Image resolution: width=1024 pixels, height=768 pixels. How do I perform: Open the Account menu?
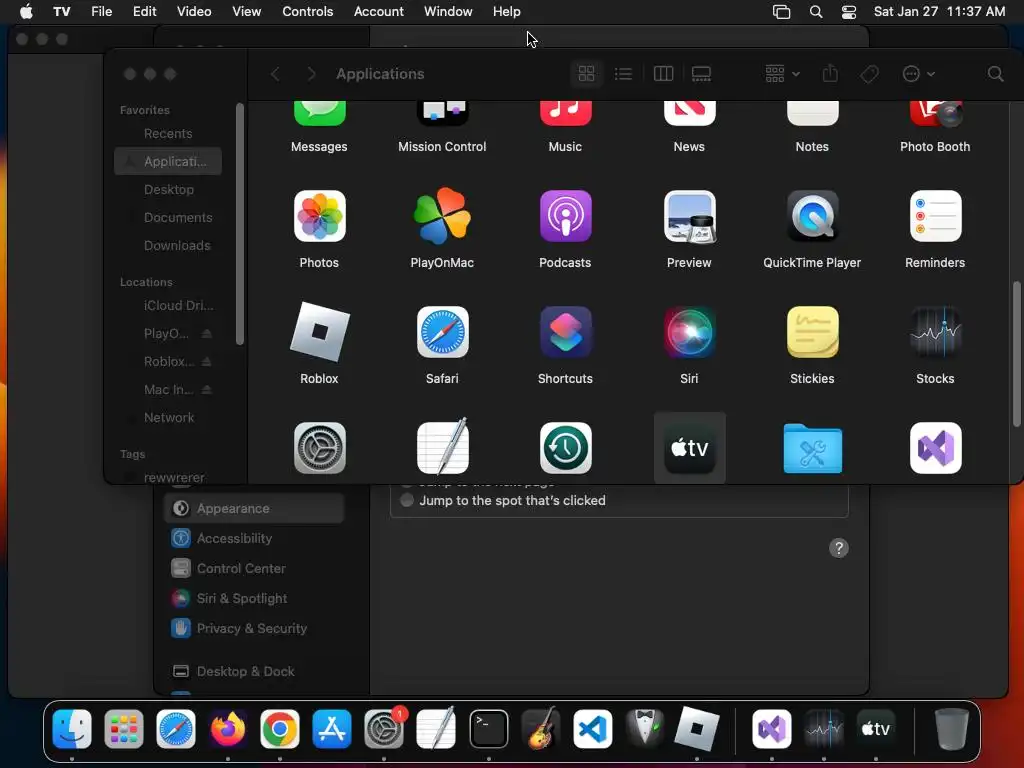pyautogui.click(x=379, y=12)
